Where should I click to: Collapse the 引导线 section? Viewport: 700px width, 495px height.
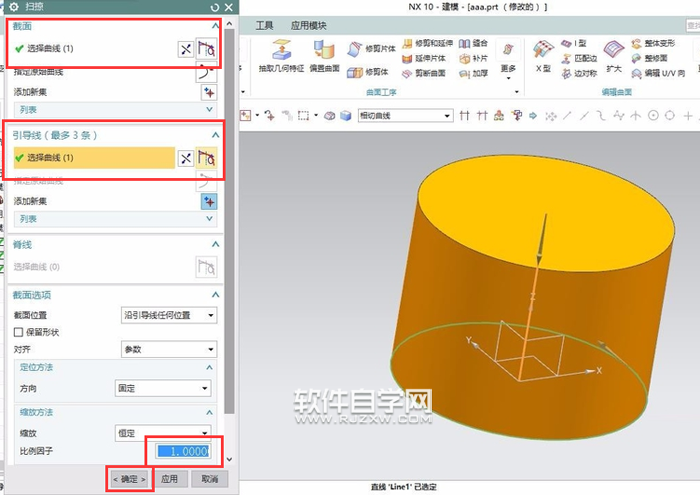coord(215,135)
